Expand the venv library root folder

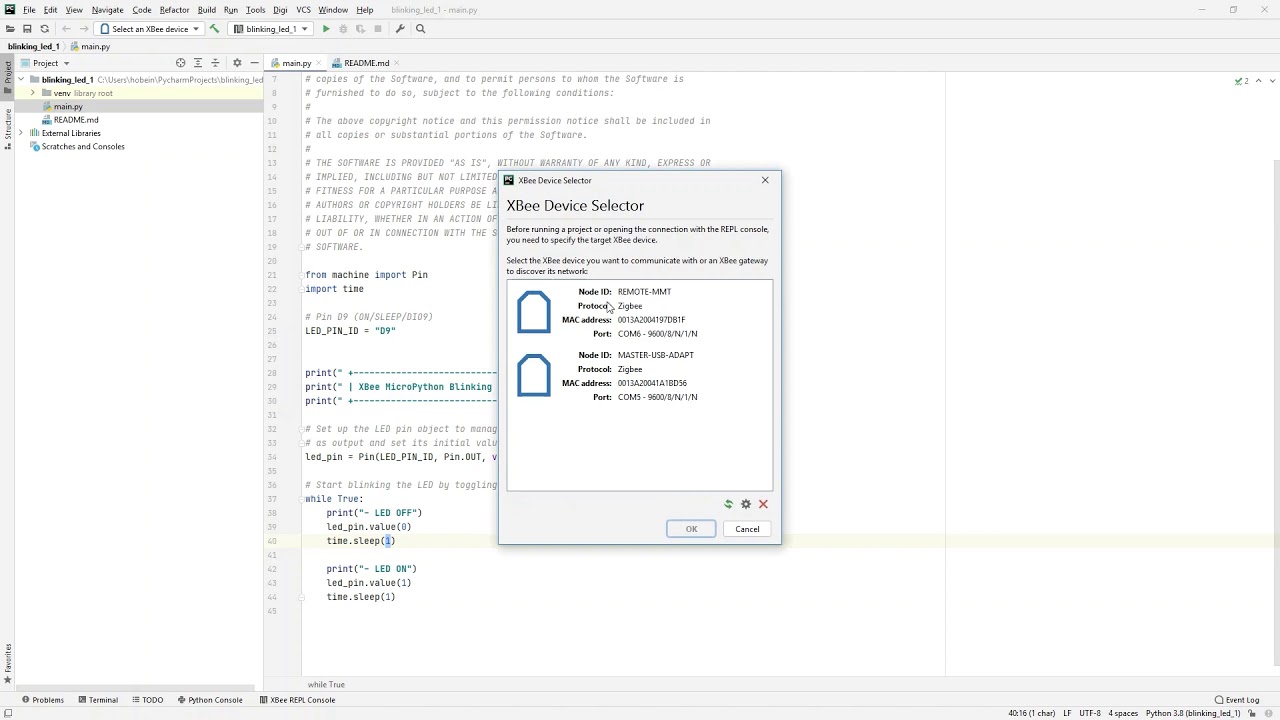point(33,93)
